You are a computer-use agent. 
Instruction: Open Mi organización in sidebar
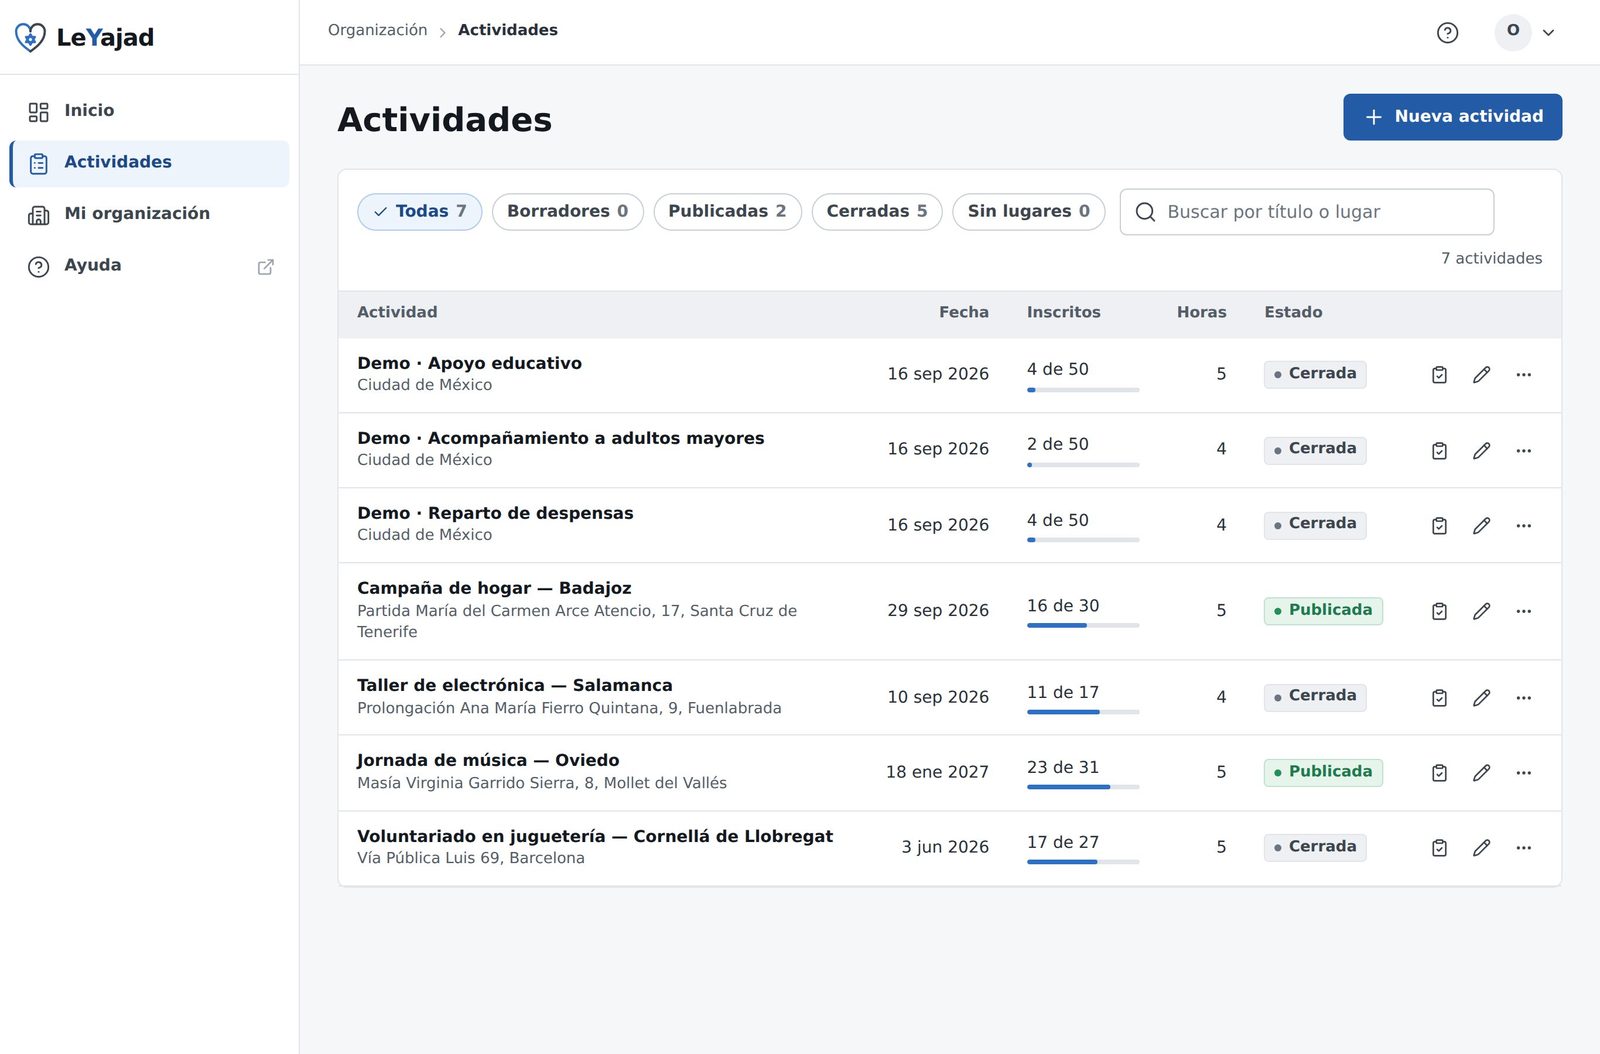tap(149, 214)
